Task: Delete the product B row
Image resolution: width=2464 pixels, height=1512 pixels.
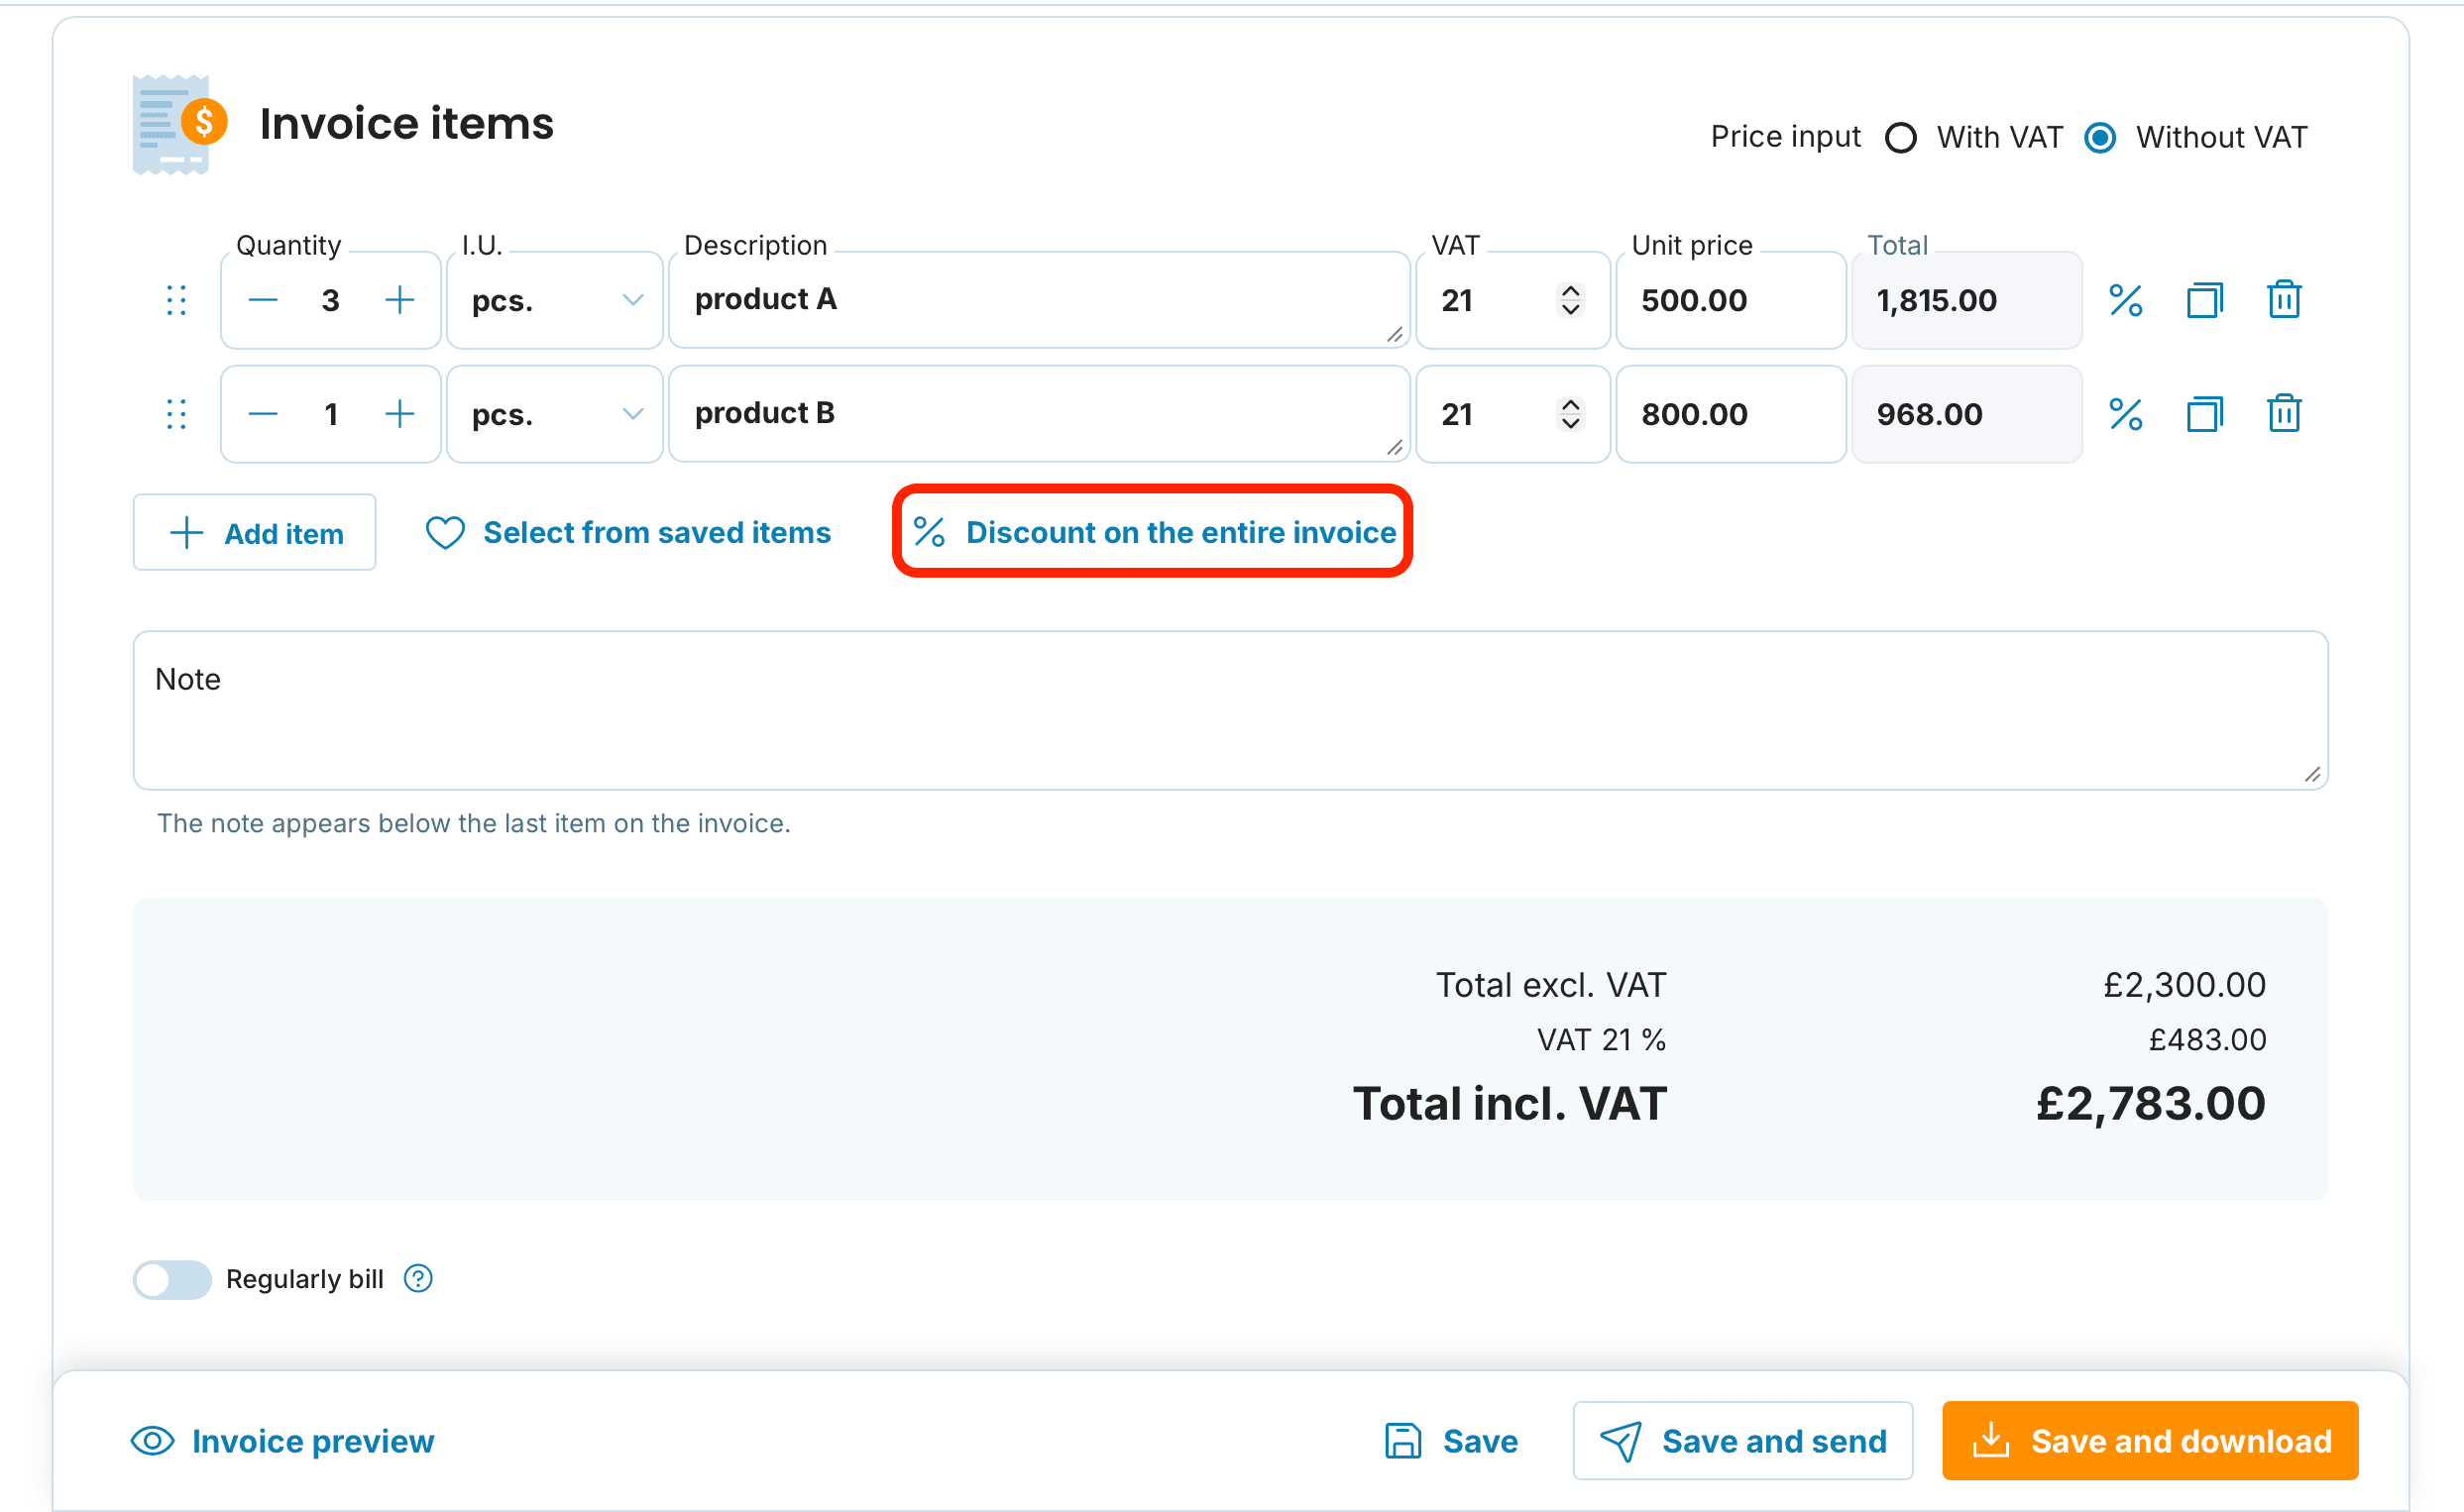Action: coord(2284,414)
